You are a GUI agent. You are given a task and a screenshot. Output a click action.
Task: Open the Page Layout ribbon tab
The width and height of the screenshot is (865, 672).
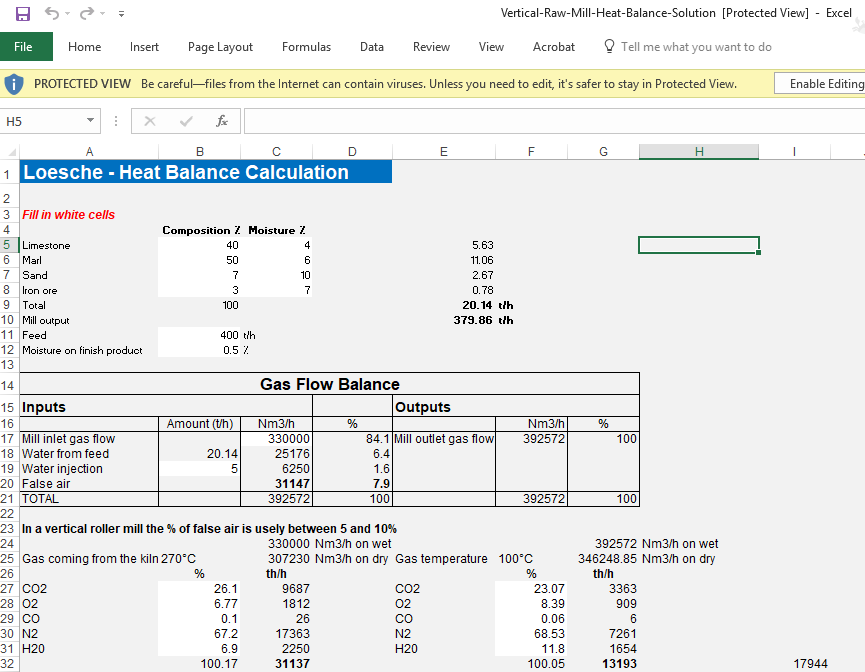tap(220, 47)
